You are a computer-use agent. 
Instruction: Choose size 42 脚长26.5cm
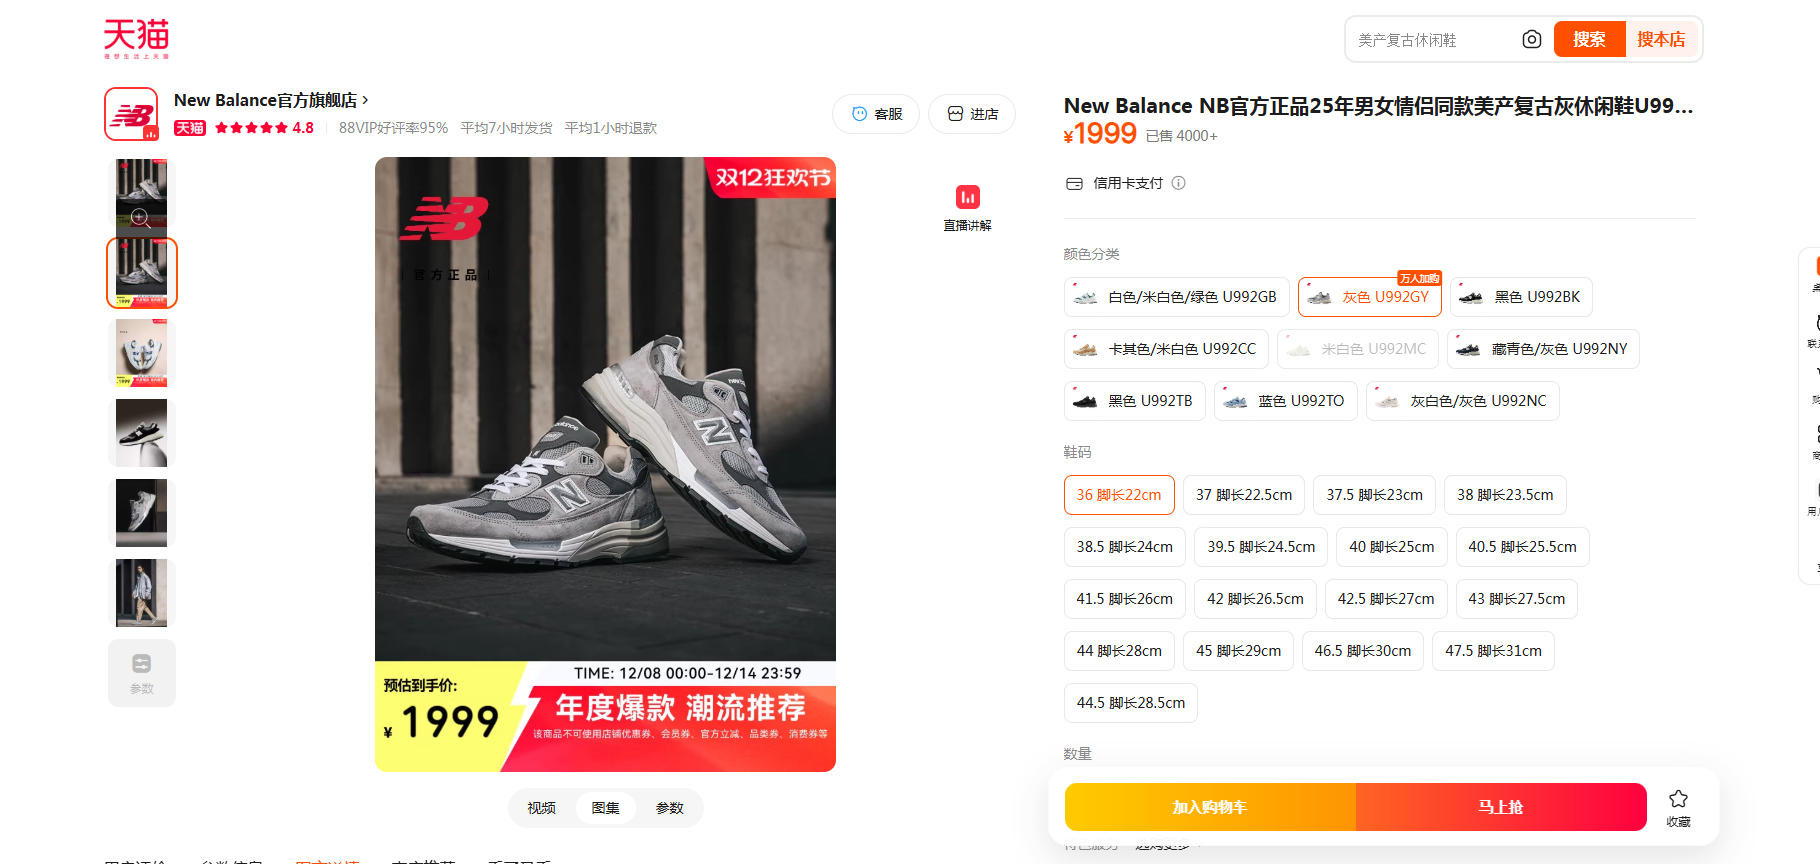coord(1254,599)
